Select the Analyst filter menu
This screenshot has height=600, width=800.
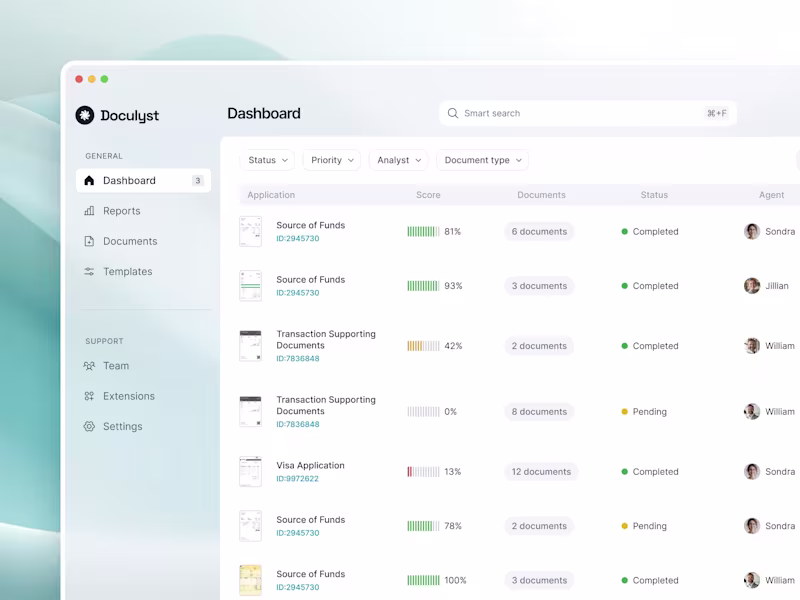398,160
